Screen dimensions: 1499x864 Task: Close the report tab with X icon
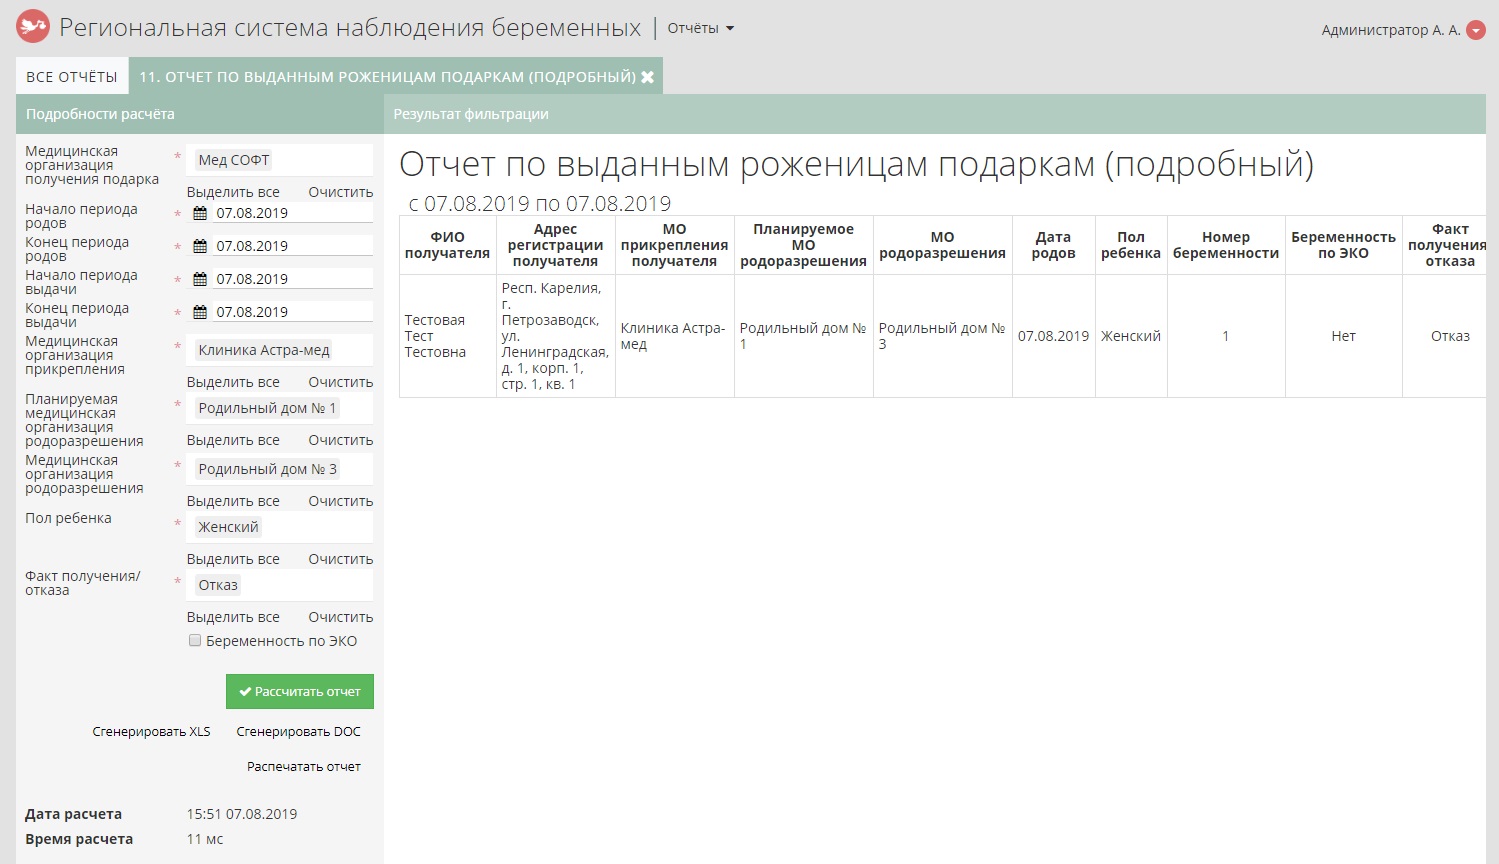click(647, 77)
